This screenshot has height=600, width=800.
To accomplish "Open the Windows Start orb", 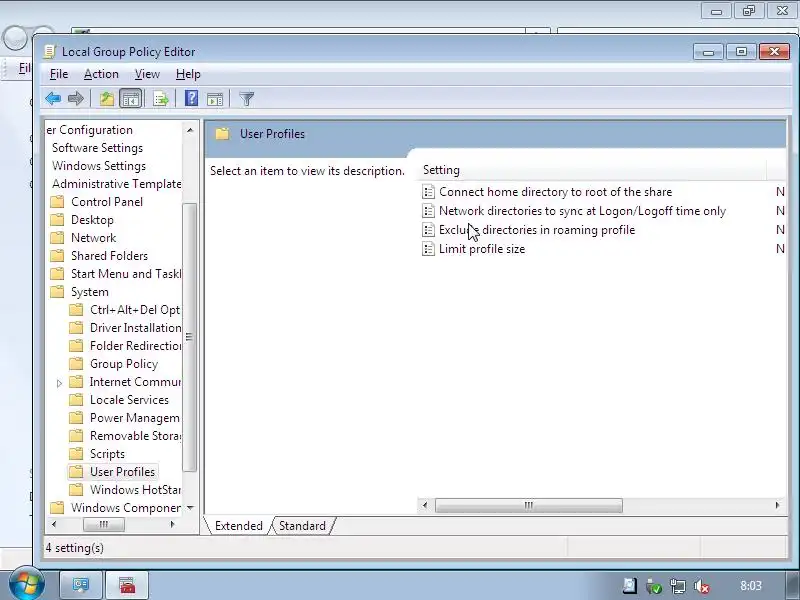I will (26, 583).
